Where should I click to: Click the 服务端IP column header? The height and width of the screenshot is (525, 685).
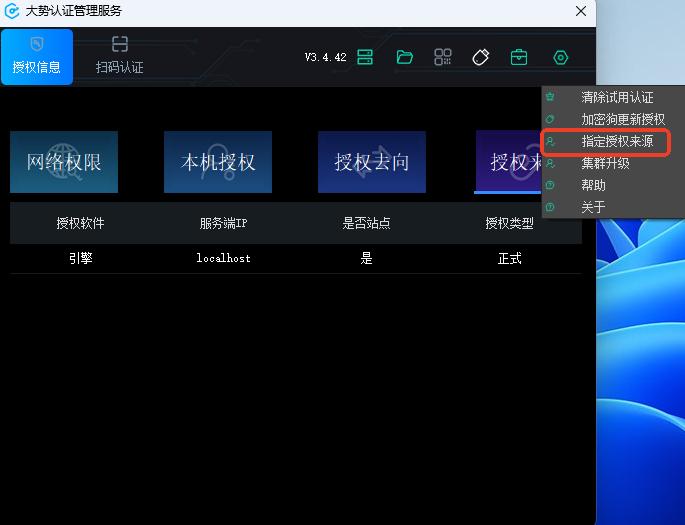[223, 223]
